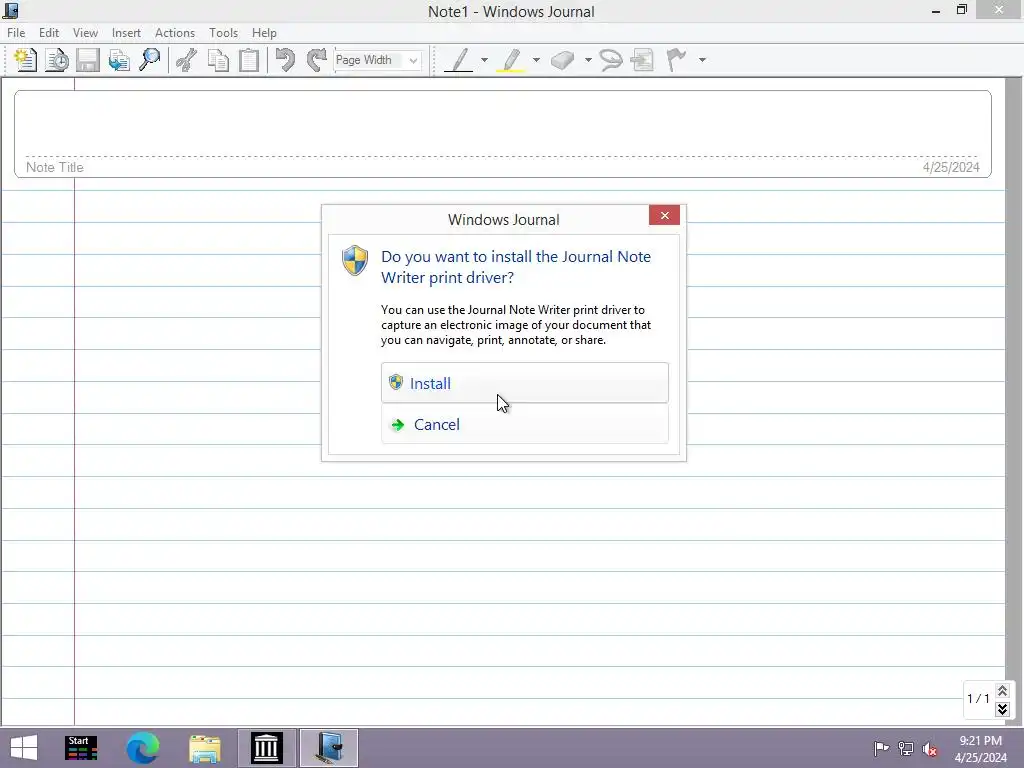Open the Tools menu
The width and height of the screenshot is (1024, 768).
pos(223,33)
